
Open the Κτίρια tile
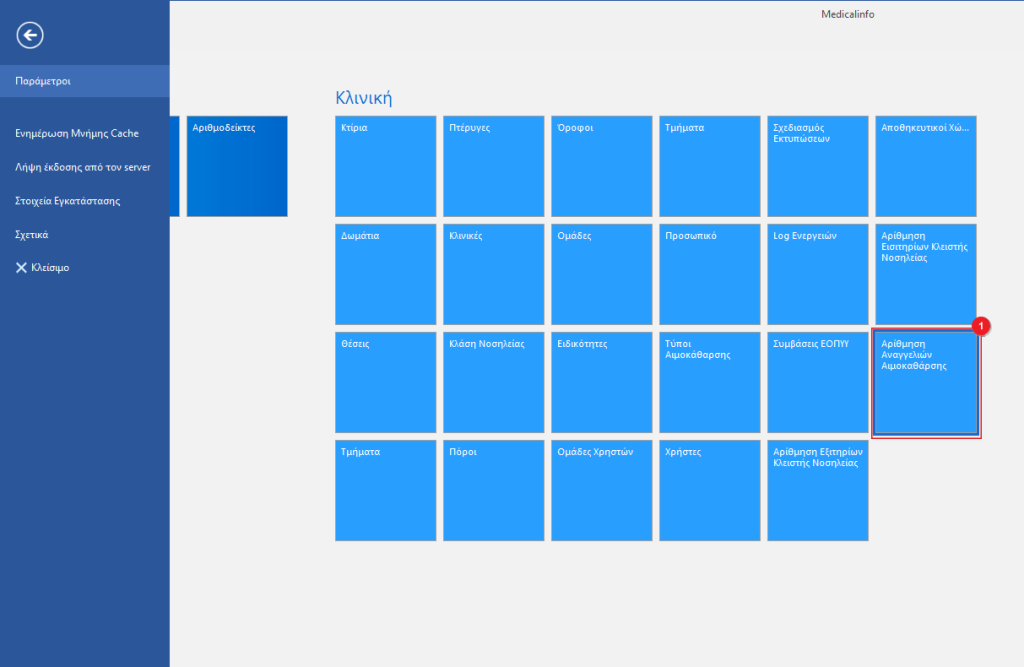(385, 166)
